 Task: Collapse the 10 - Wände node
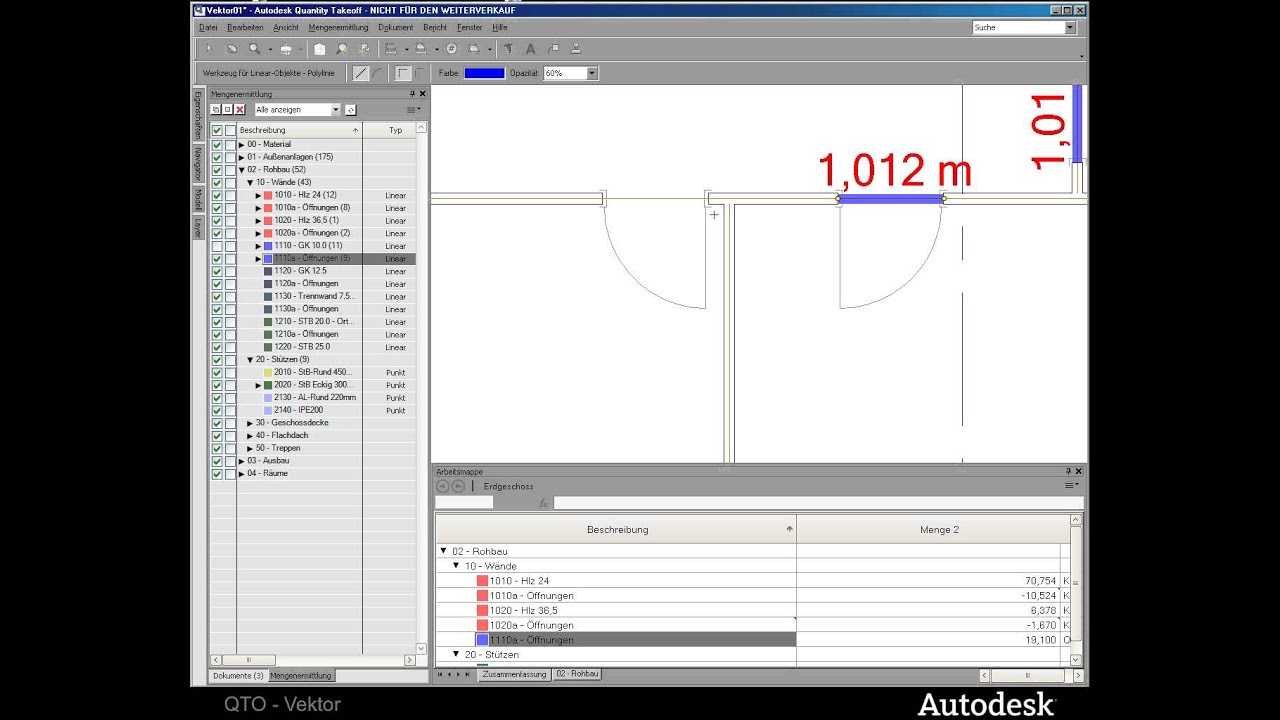point(250,183)
